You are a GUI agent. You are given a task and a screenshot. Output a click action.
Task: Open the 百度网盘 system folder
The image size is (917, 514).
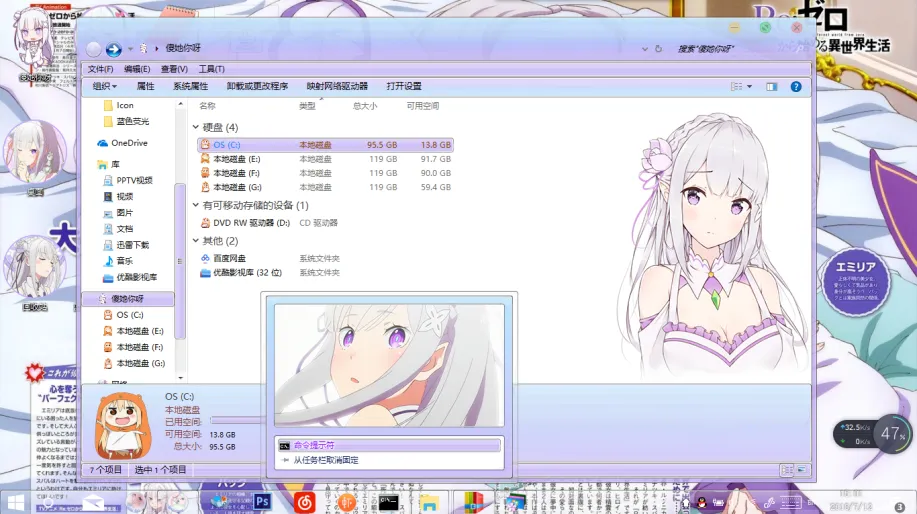tap(230, 258)
